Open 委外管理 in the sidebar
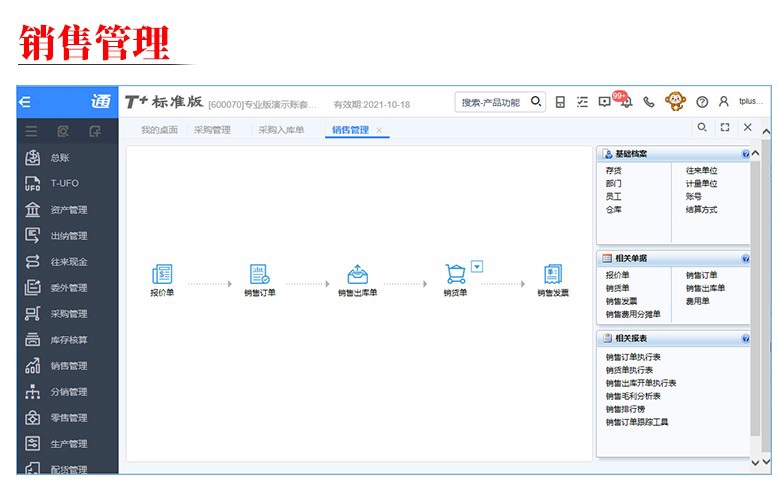Screen dimensions: 778x487 click(67, 288)
